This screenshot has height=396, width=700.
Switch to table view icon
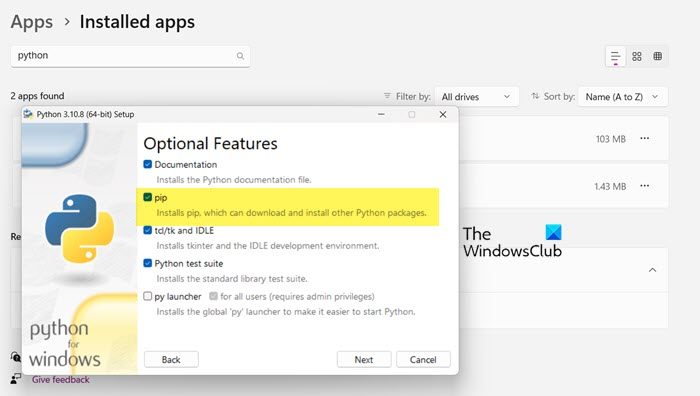point(658,56)
